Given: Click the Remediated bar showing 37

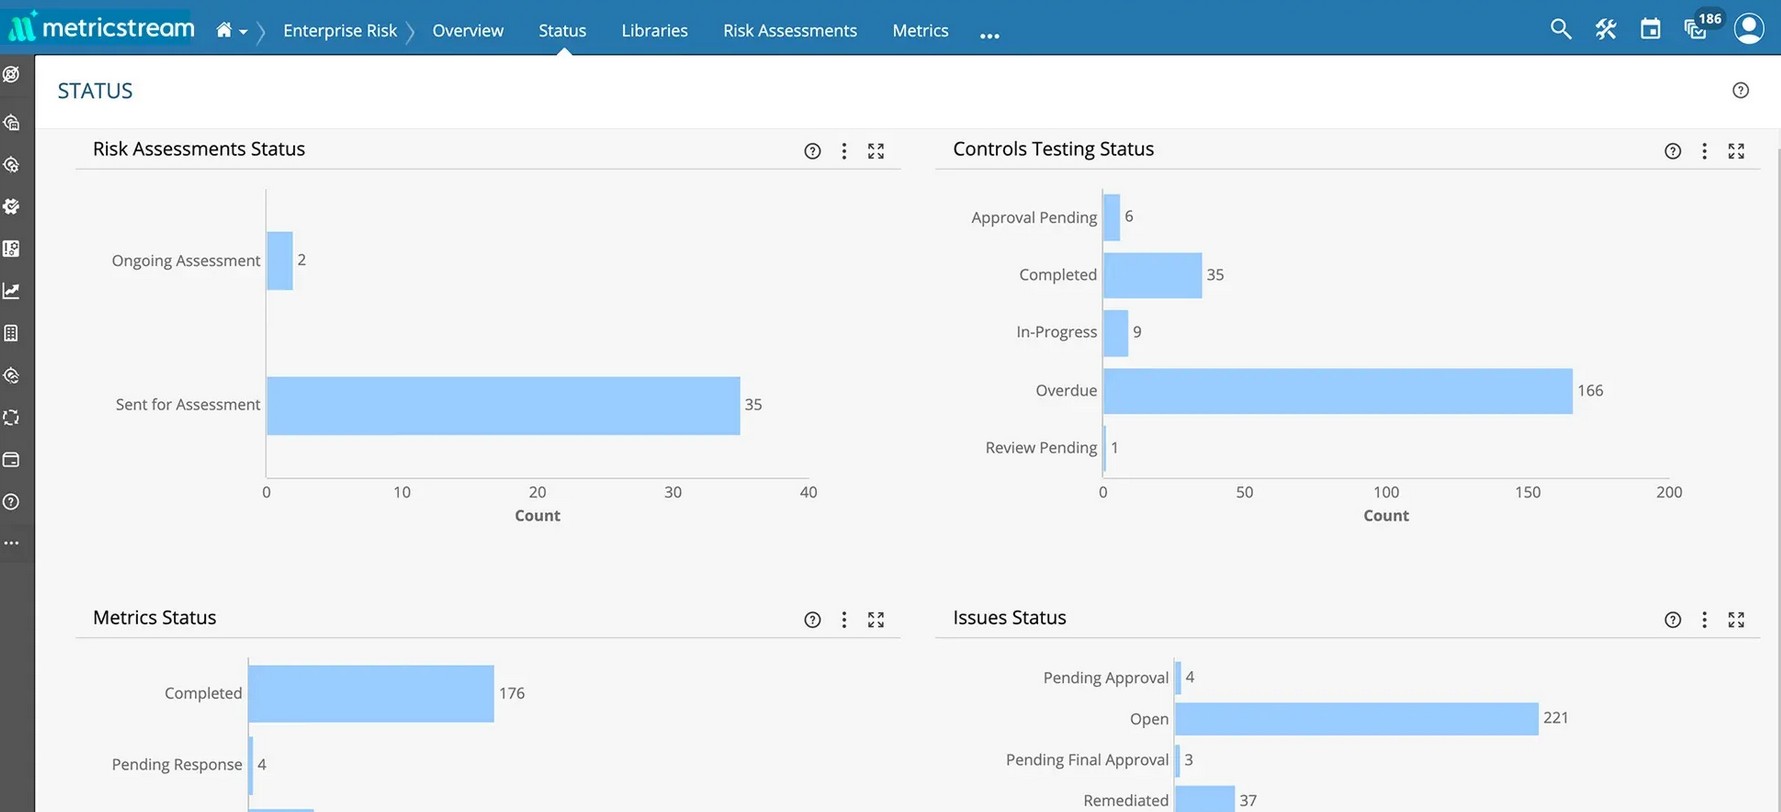Looking at the screenshot, I should (1205, 800).
